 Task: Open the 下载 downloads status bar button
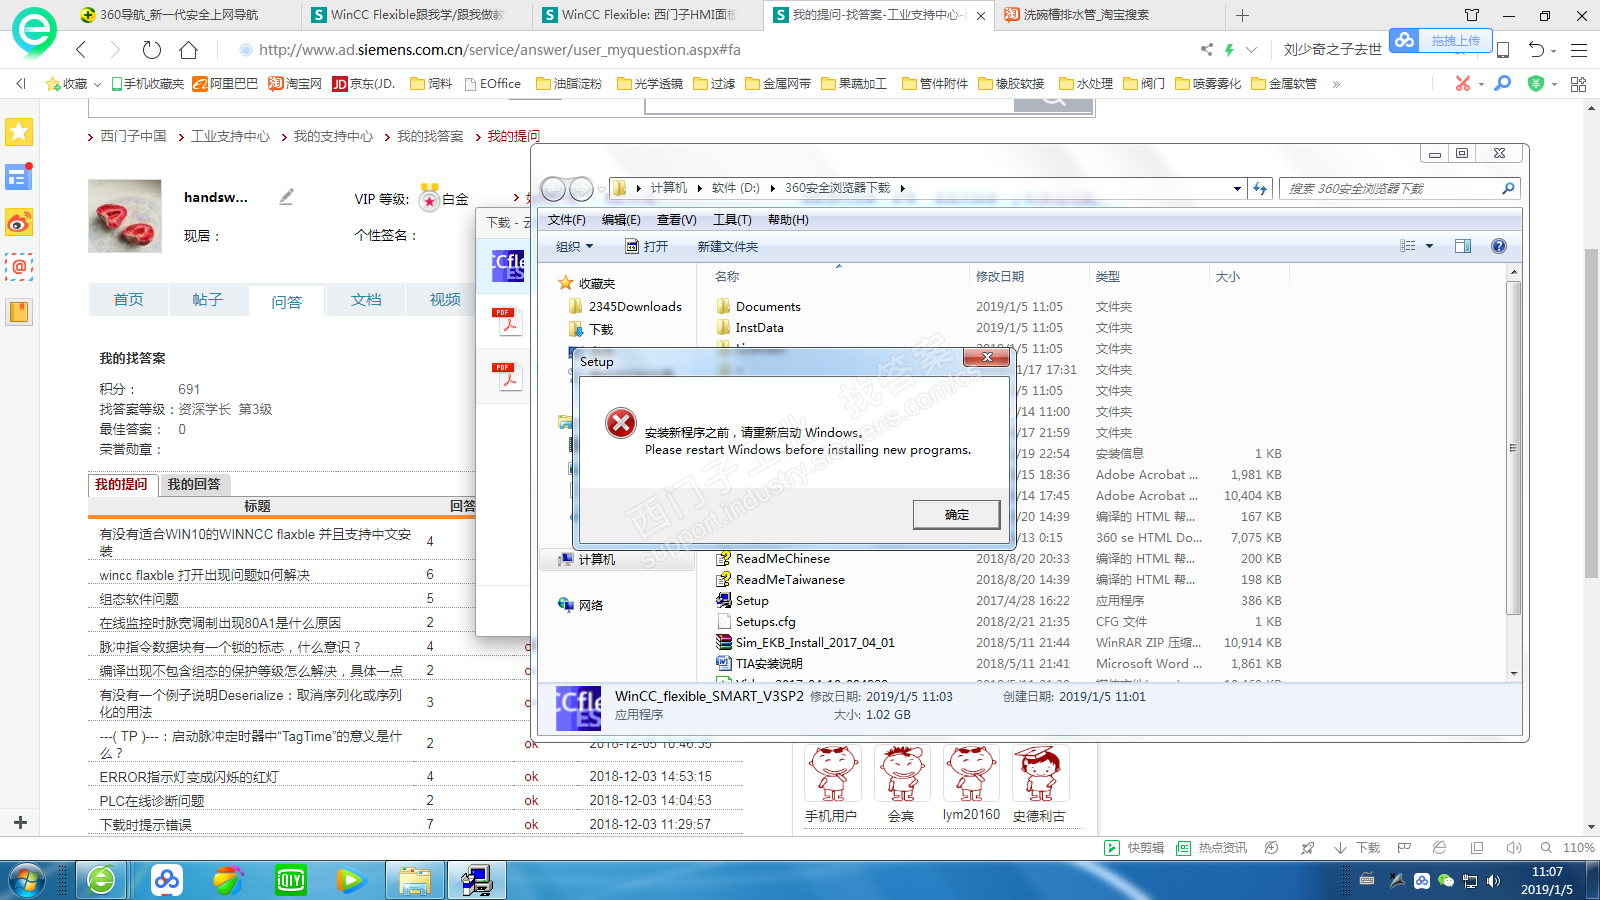(1357, 848)
